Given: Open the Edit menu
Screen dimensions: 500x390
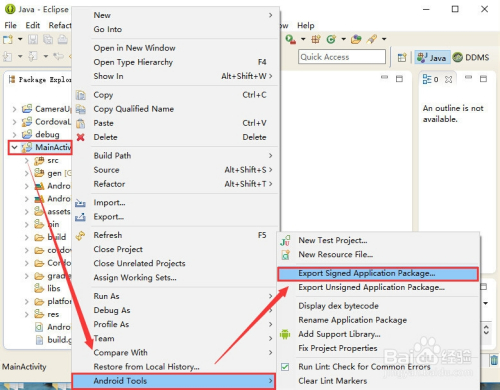Looking at the screenshot, I should pos(33,25).
